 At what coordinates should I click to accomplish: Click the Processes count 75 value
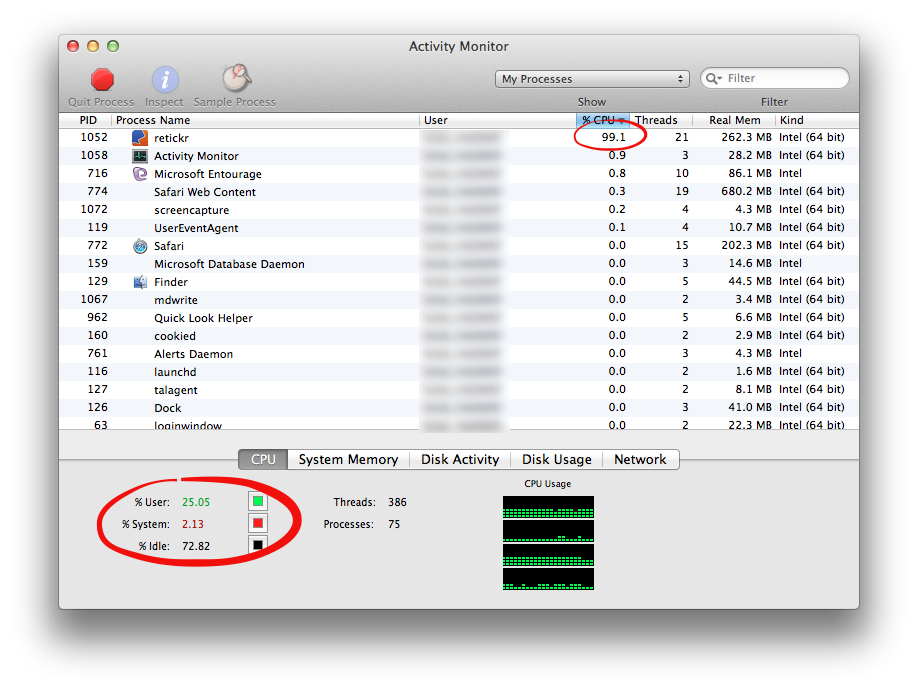394,524
